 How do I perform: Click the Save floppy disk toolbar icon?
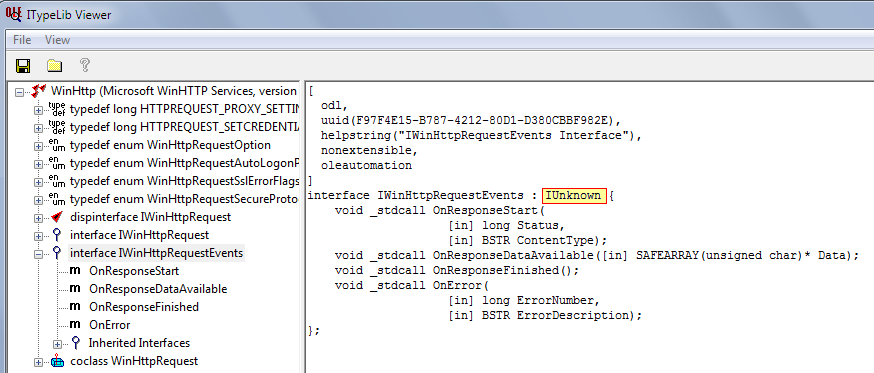click(x=23, y=66)
